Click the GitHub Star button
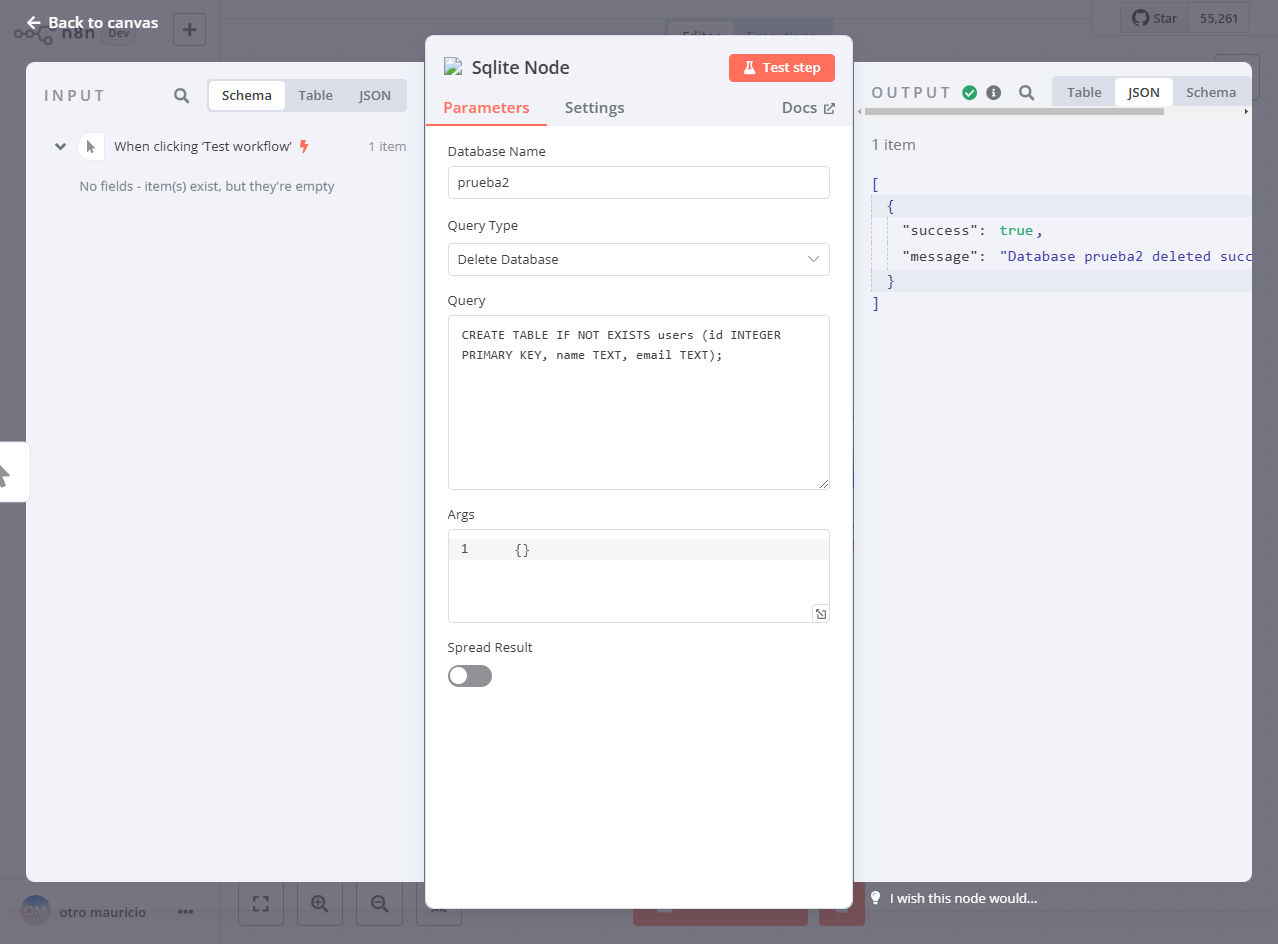 [1154, 18]
